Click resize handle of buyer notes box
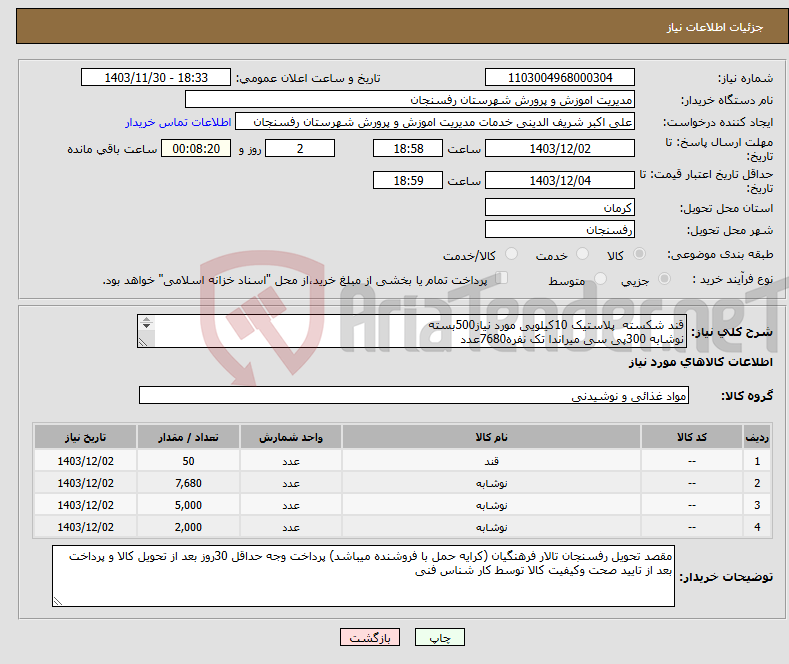Screen dimensions: 789x664 (58, 601)
